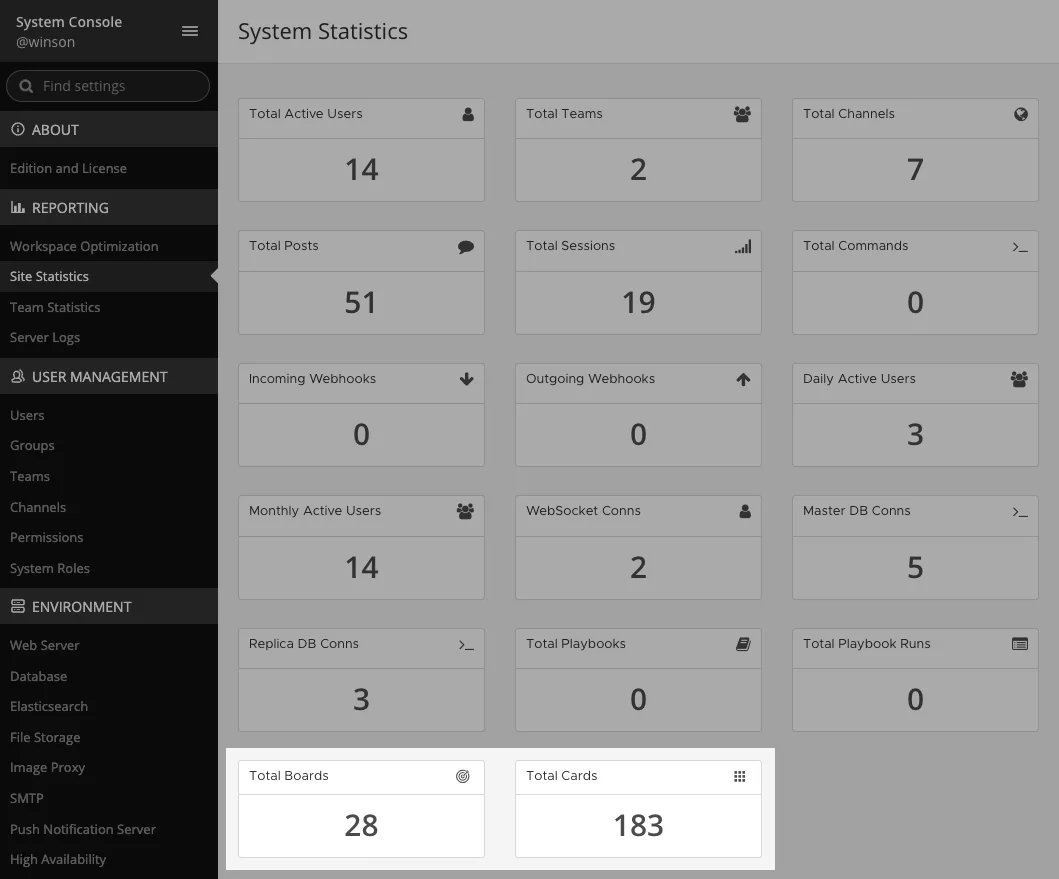Screen dimensions: 1059x879
Task: Click the list icon on Total Playbook Runs
Action: click(1020, 644)
